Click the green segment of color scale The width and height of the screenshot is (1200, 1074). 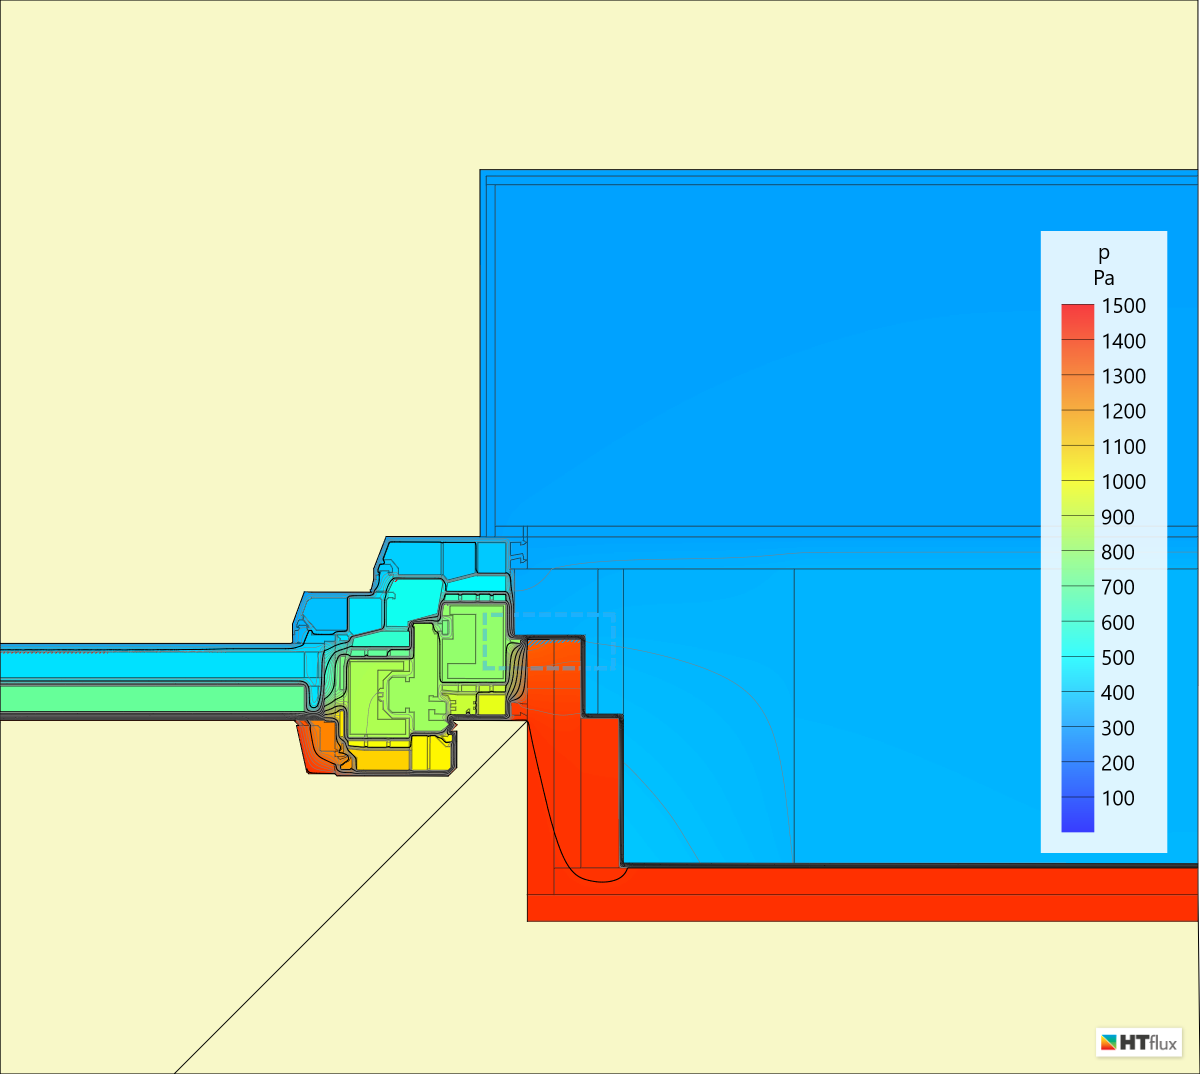click(x=1077, y=560)
